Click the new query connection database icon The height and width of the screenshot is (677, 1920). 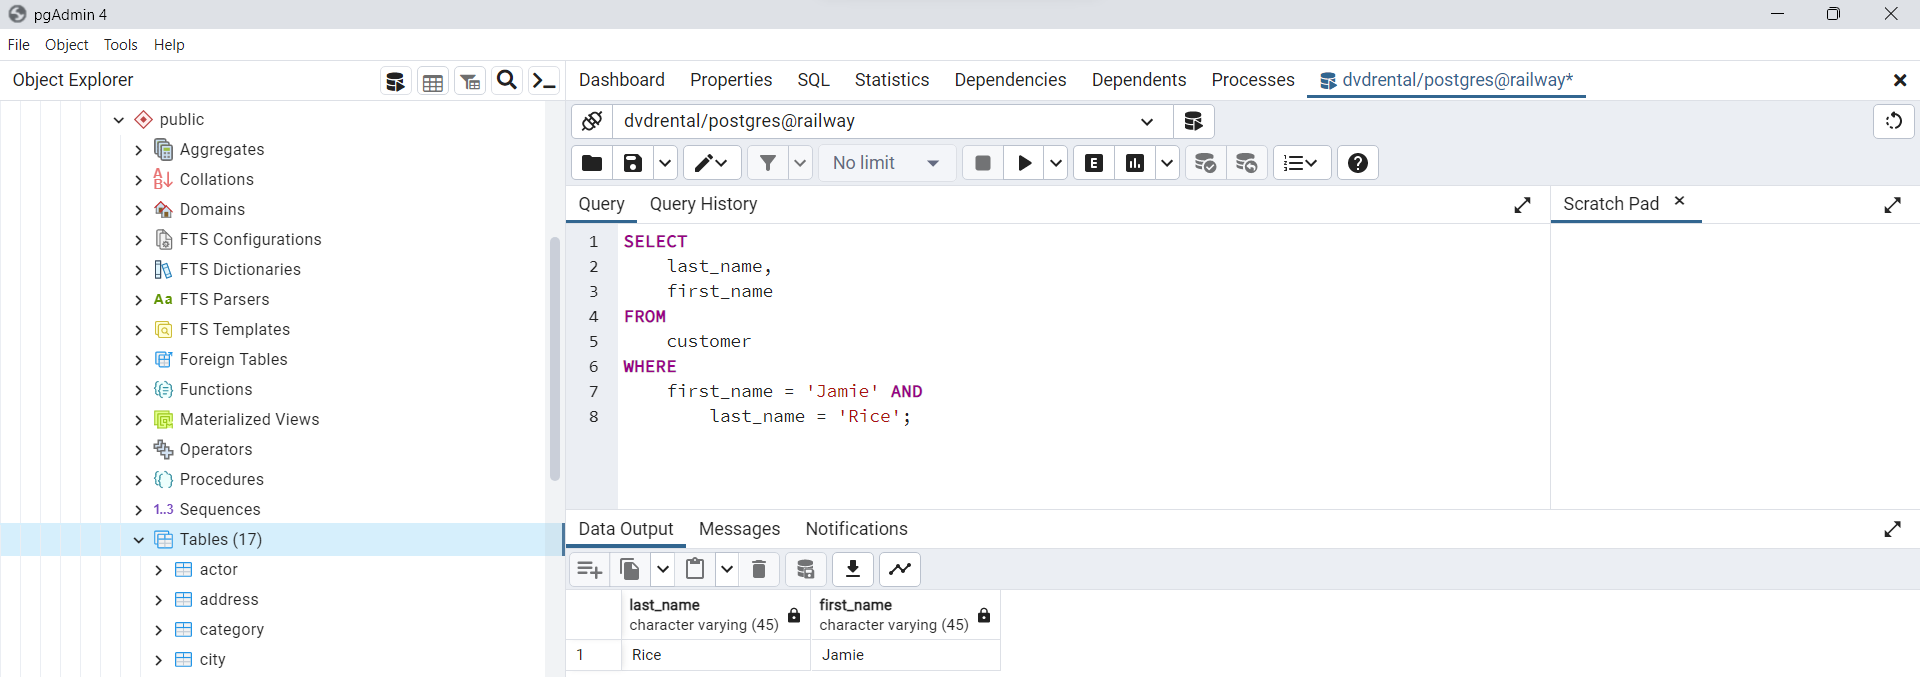[x=1193, y=121]
